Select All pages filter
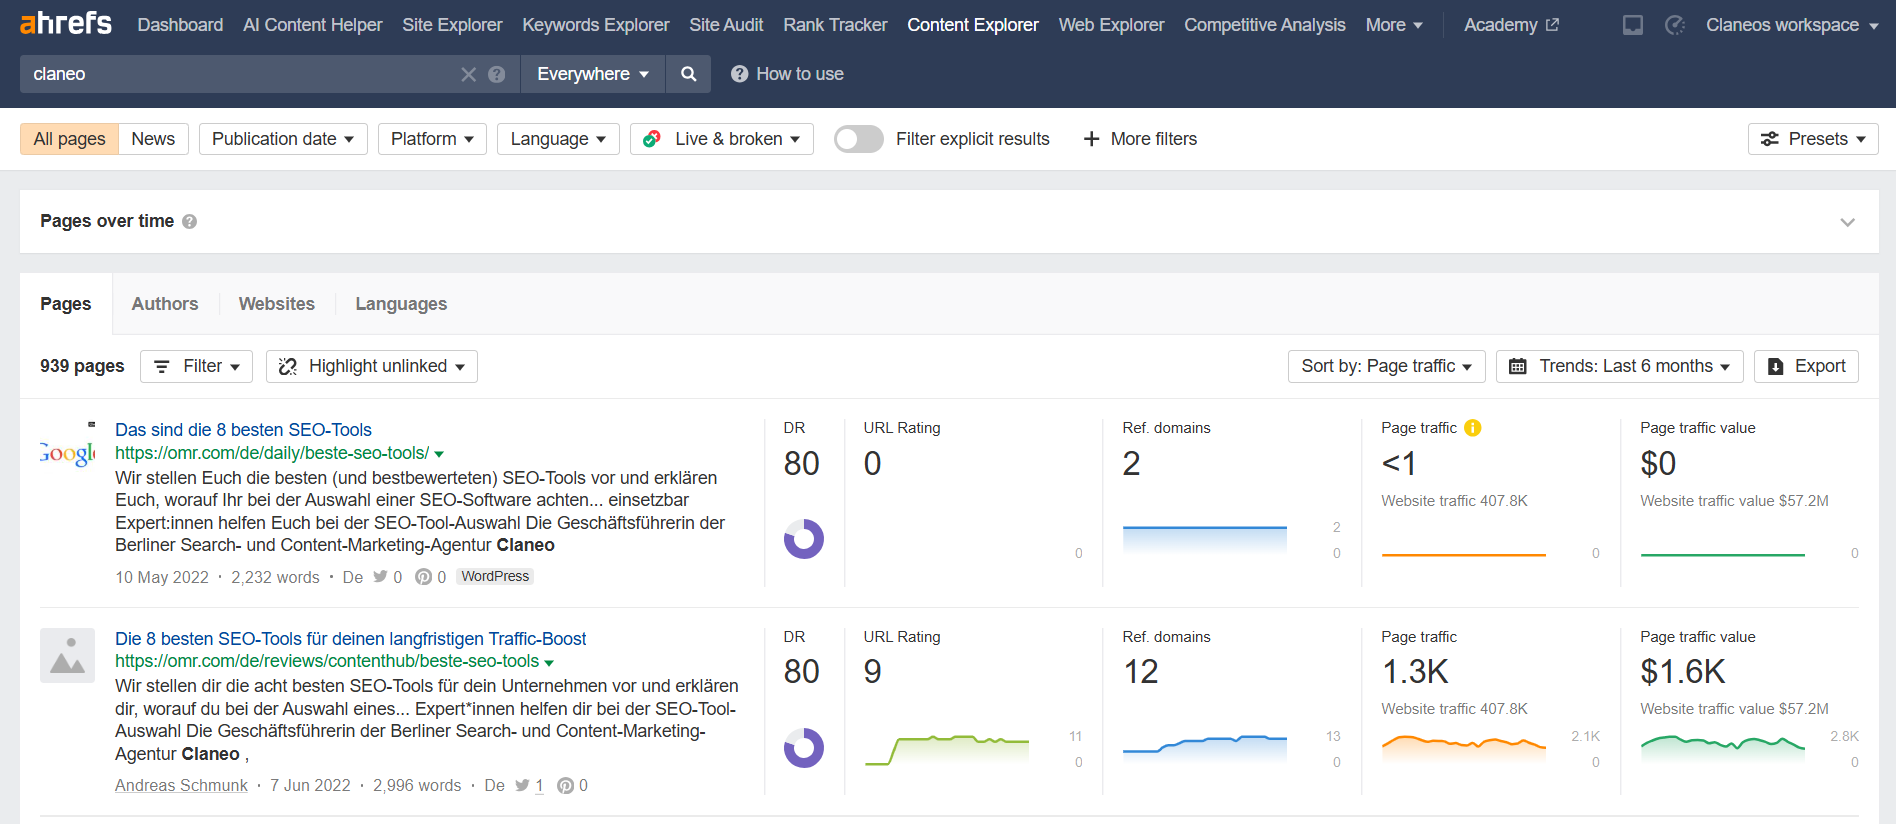1896x824 pixels. [x=70, y=139]
